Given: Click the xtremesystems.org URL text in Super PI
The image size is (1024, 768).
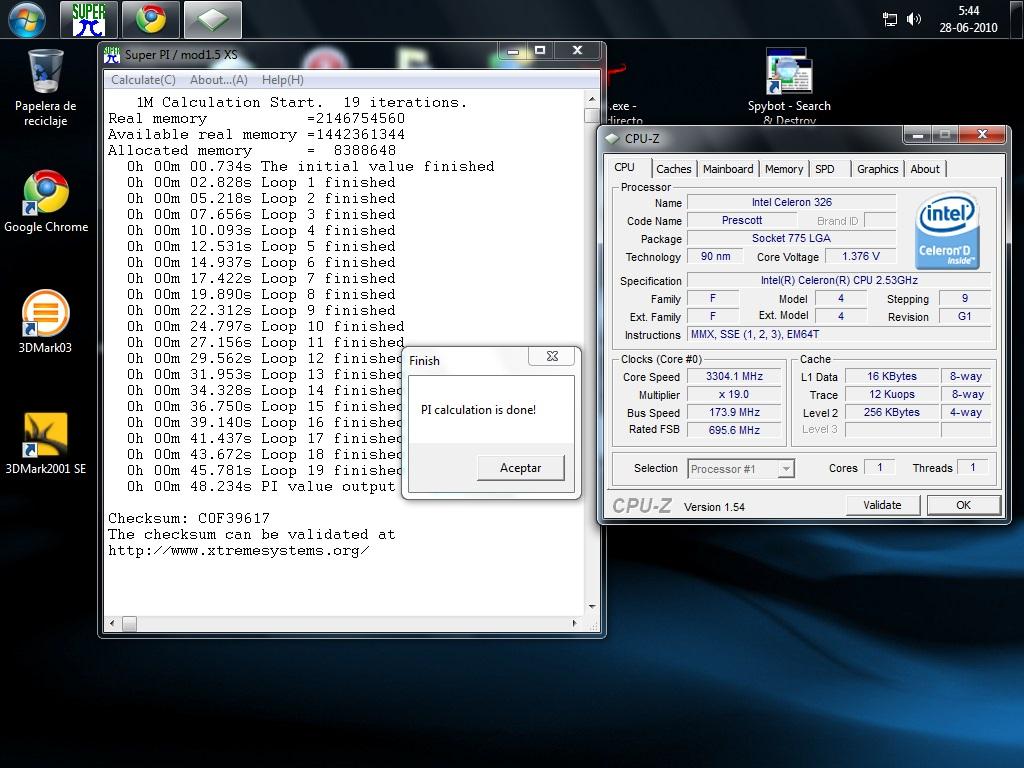Looking at the screenshot, I should point(238,551).
